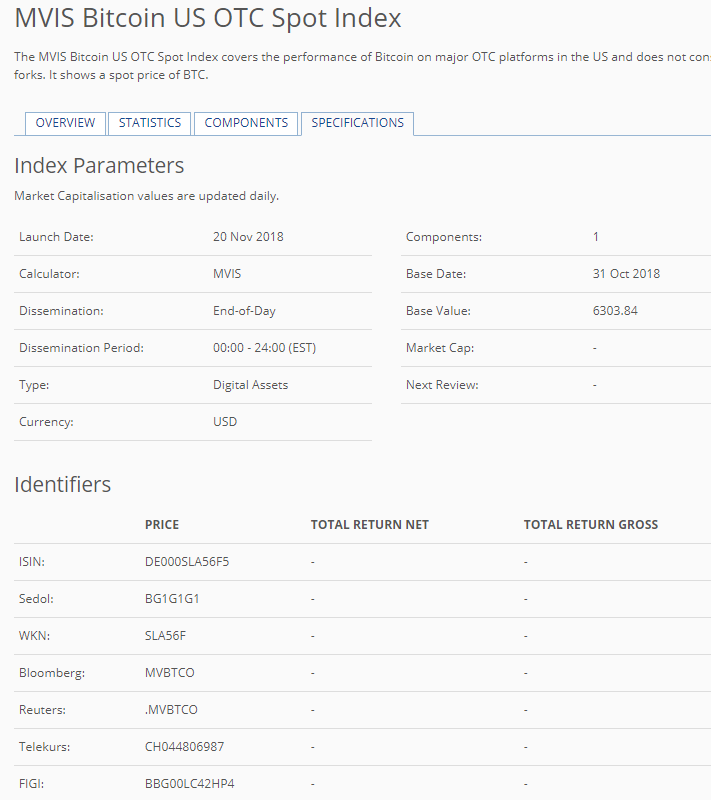Click the Bloomberg: row label
Viewport: 711px width, 800px height.
pyautogui.click(x=52, y=673)
